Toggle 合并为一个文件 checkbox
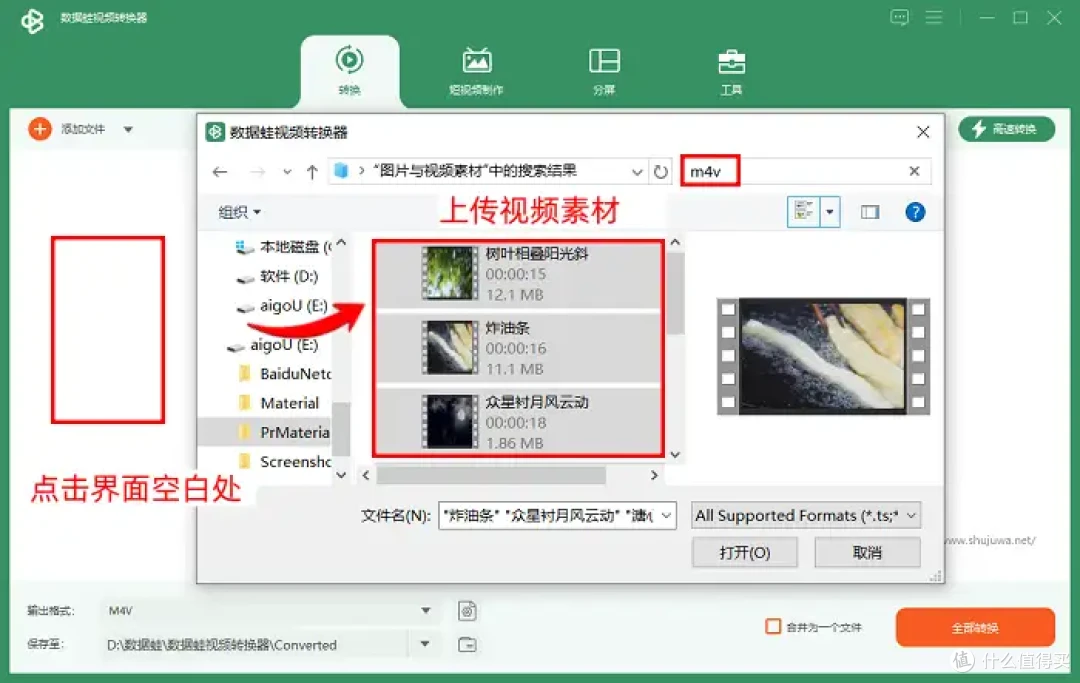This screenshot has width=1080, height=683. point(773,627)
